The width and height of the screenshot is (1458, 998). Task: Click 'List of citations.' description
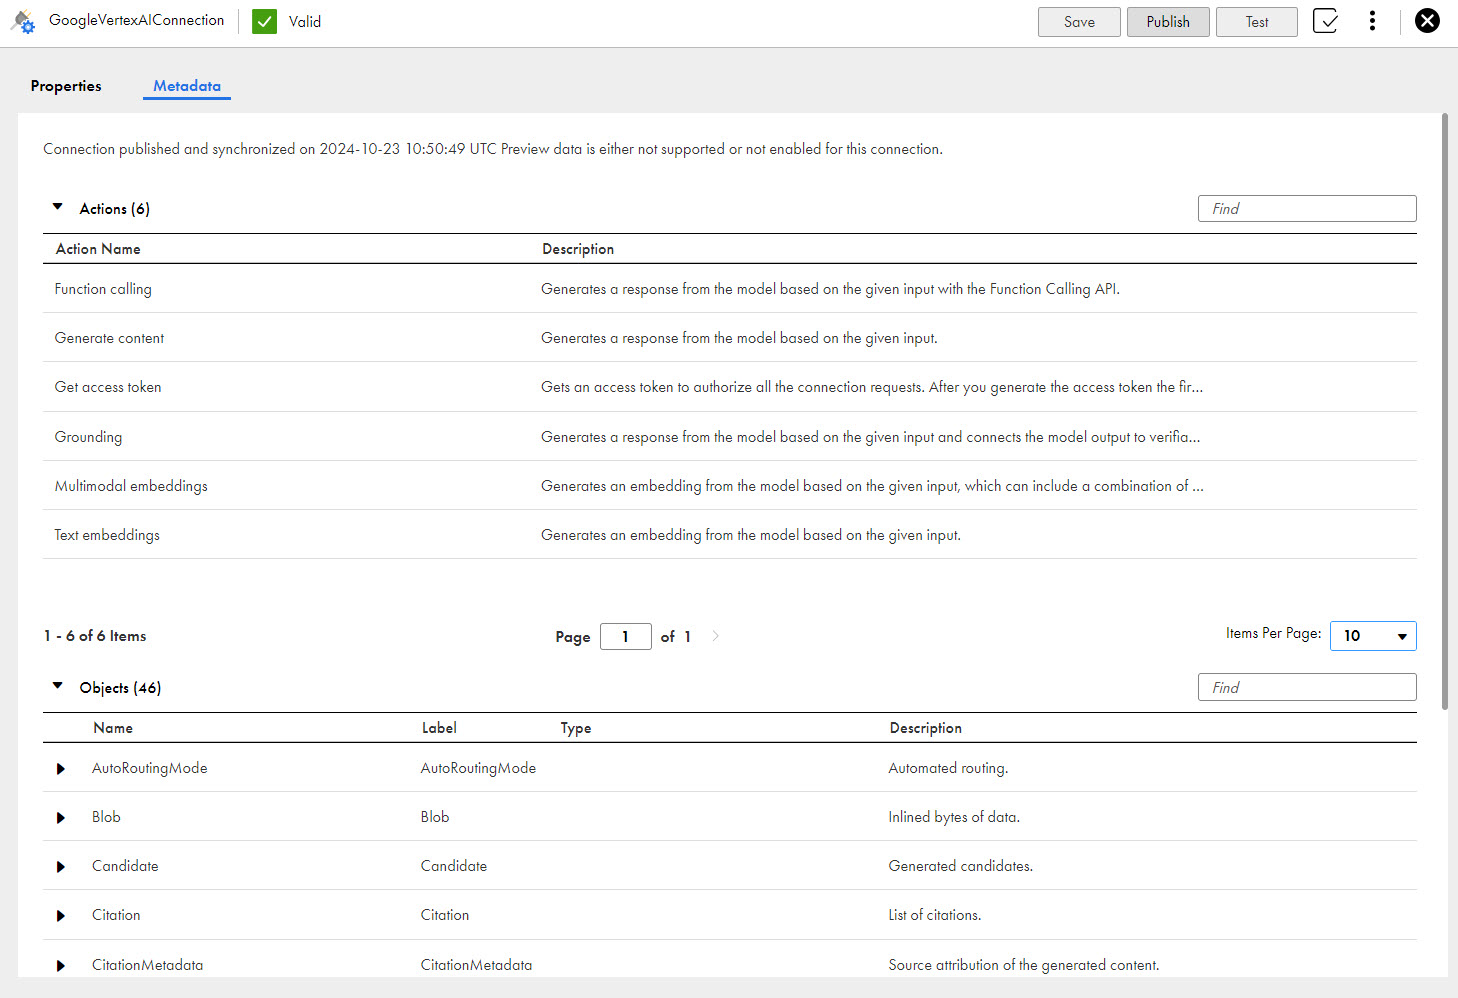coord(935,915)
